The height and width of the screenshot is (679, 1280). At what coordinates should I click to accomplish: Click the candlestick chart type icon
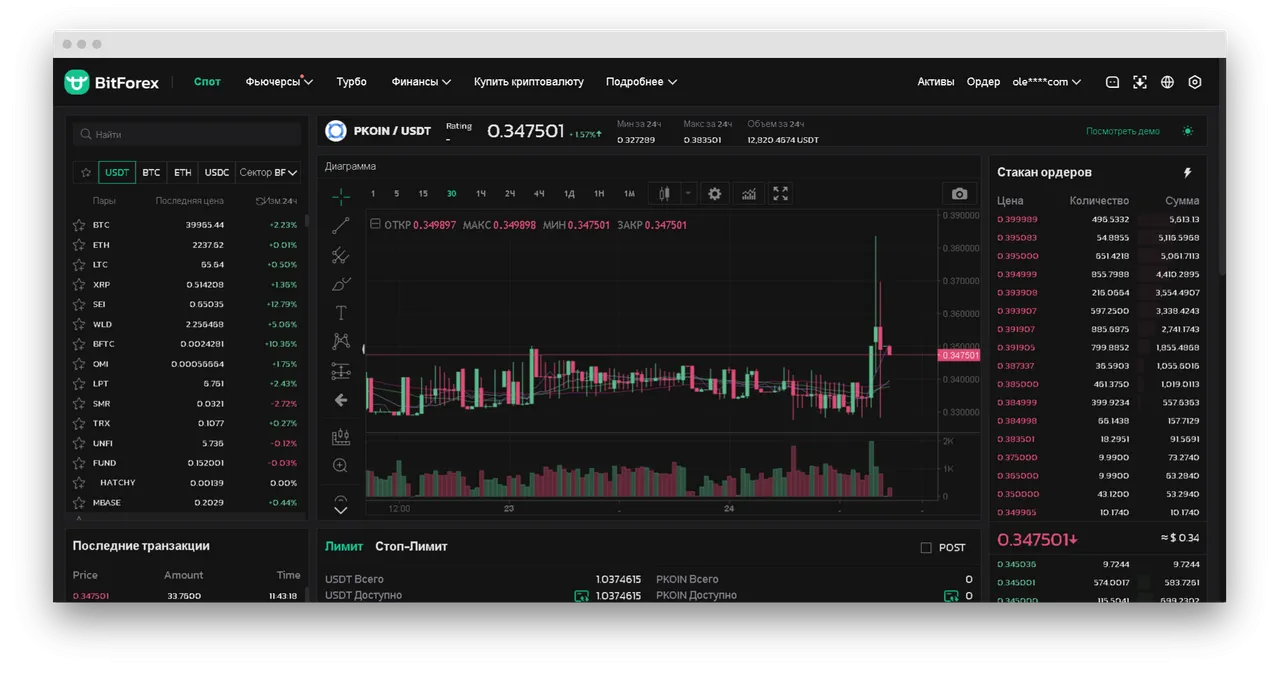point(664,194)
